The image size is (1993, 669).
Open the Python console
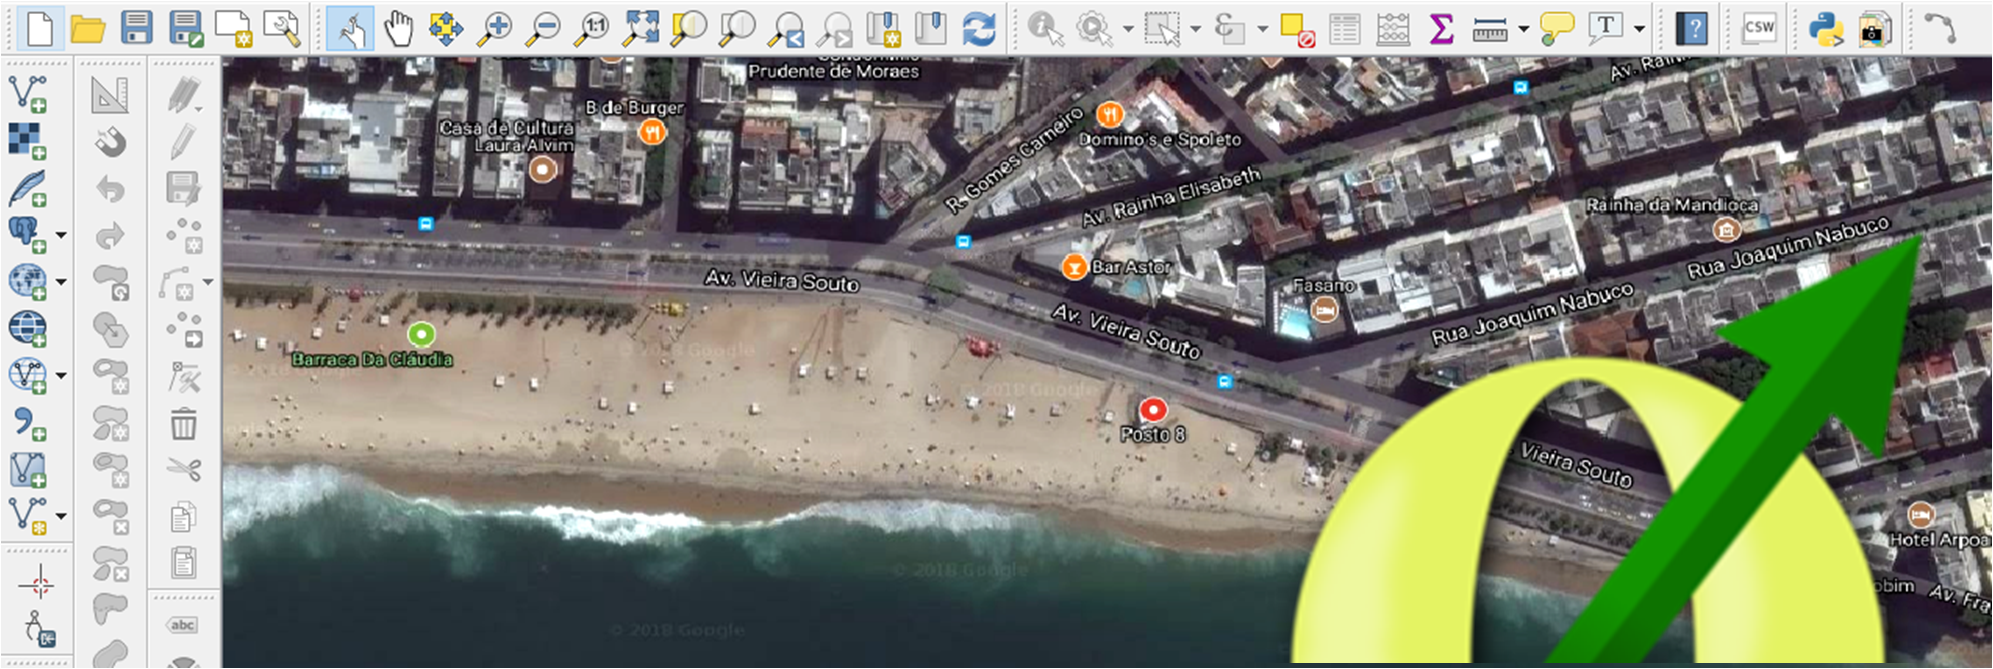[1826, 28]
